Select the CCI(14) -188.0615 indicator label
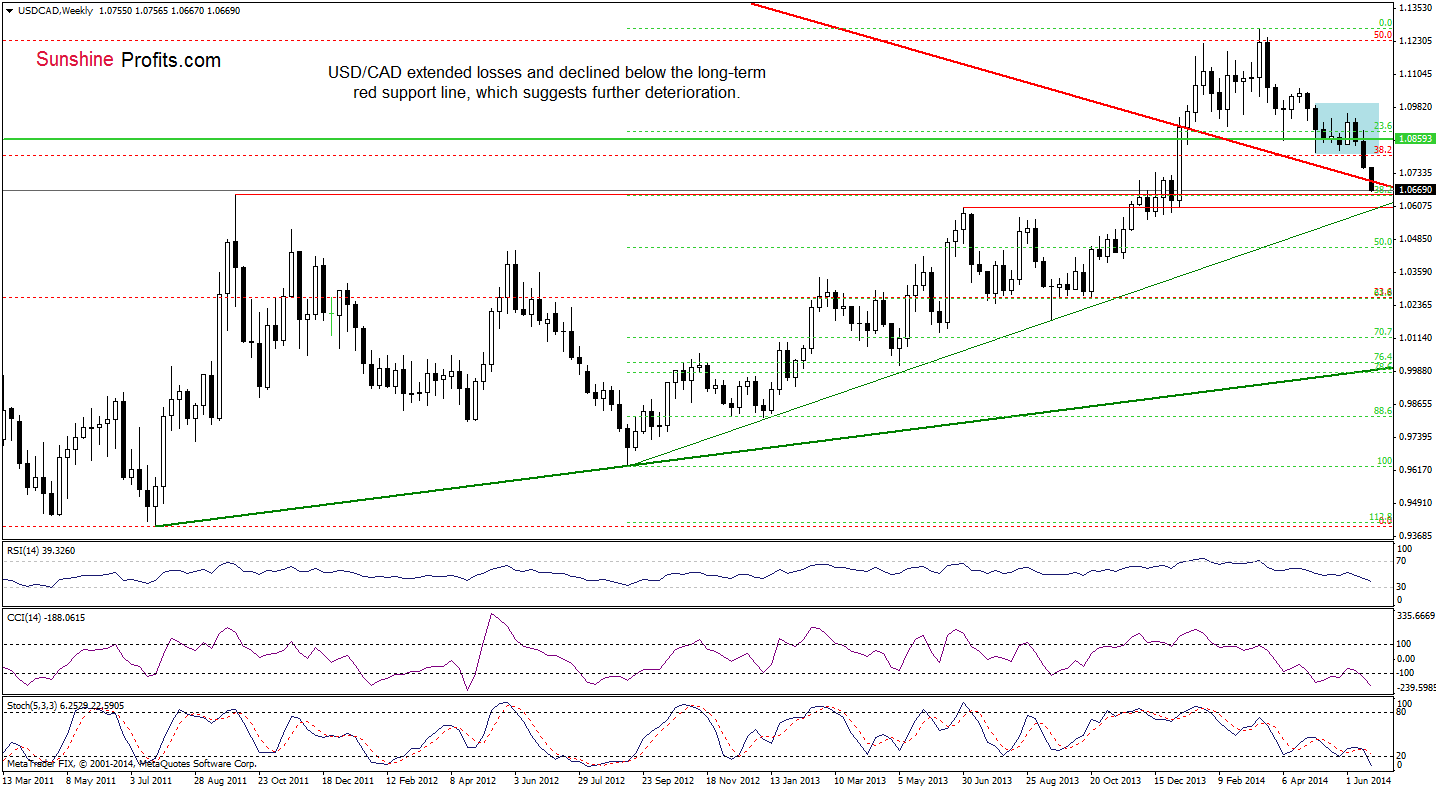 pos(44,617)
